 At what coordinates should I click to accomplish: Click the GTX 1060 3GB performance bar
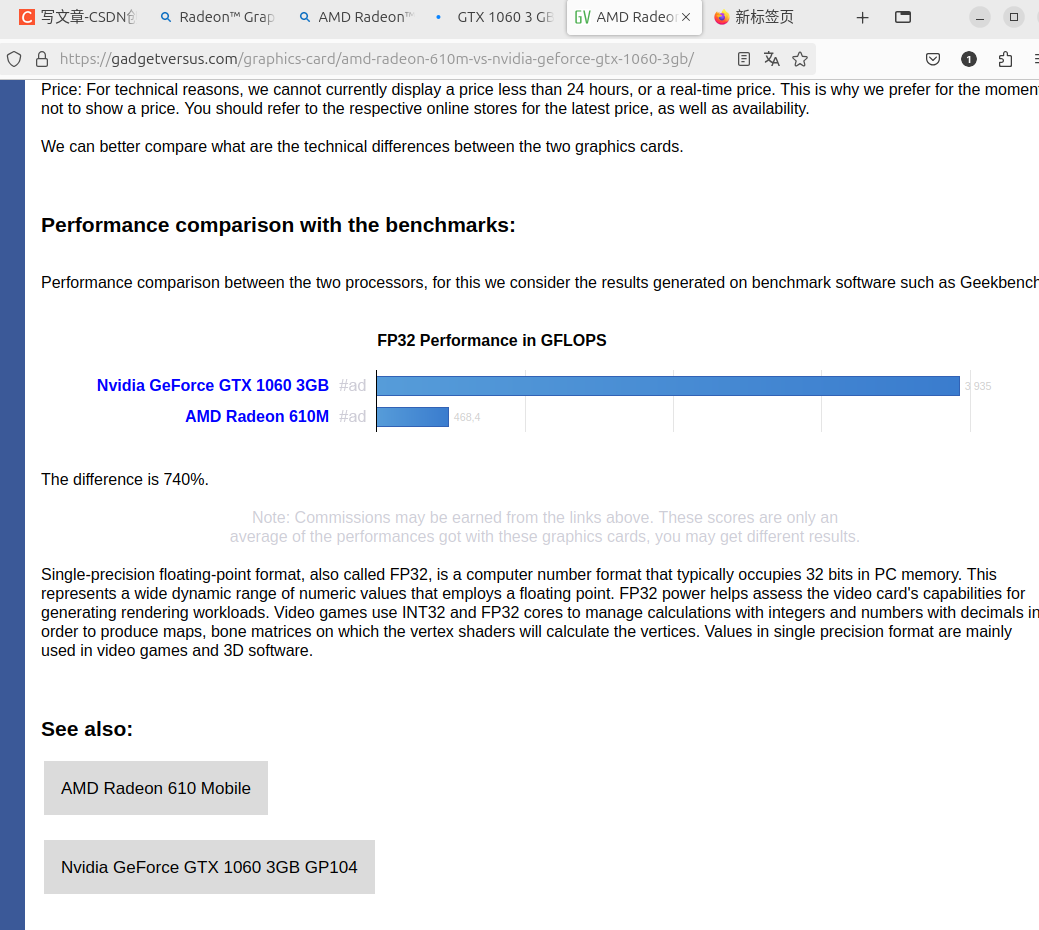tap(668, 386)
